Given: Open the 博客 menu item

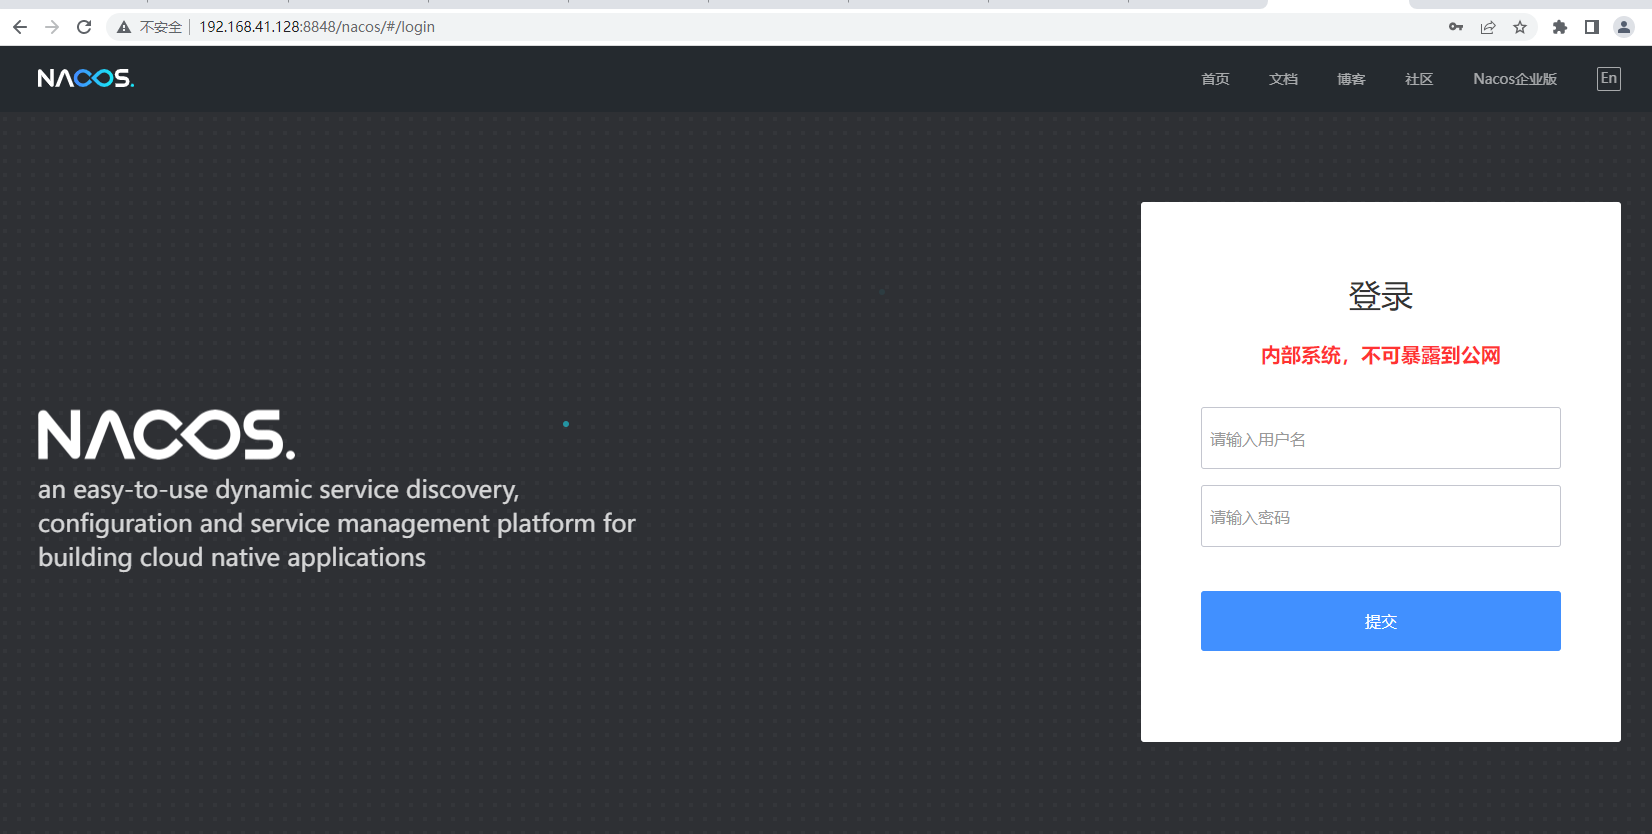Looking at the screenshot, I should [1351, 79].
